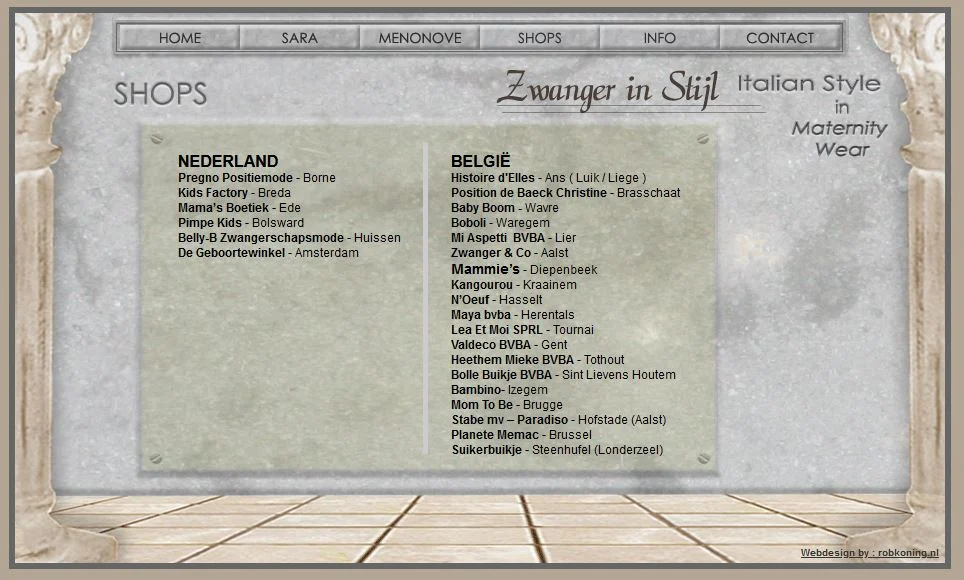Click Bolle Buikje BVBA entry
Image resolution: width=964 pixels, height=580 pixels.
coord(563,375)
